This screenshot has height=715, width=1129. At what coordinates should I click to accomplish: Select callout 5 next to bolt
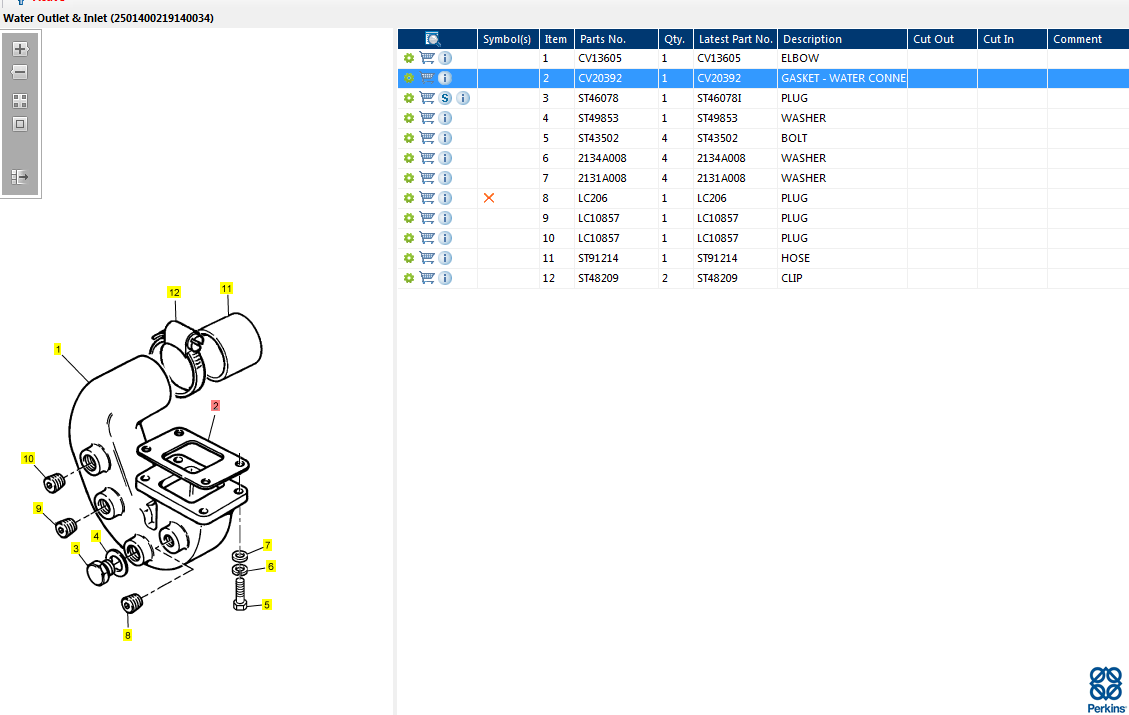tap(266, 605)
